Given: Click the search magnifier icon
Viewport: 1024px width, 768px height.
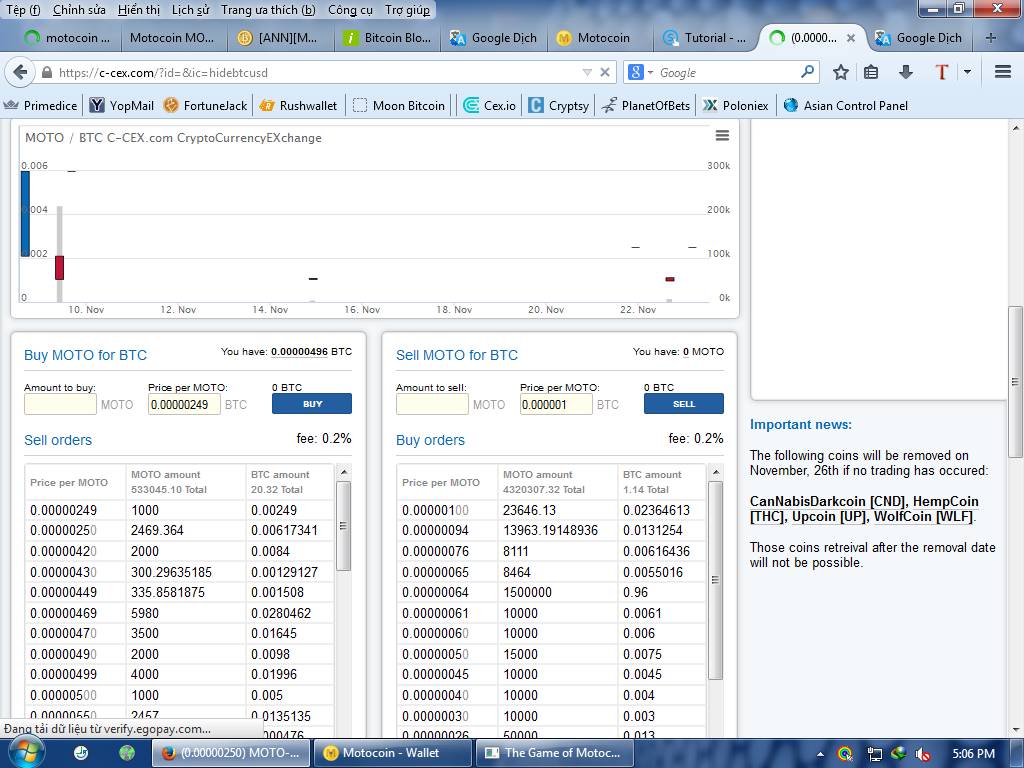Looking at the screenshot, I should coord(808,72).
